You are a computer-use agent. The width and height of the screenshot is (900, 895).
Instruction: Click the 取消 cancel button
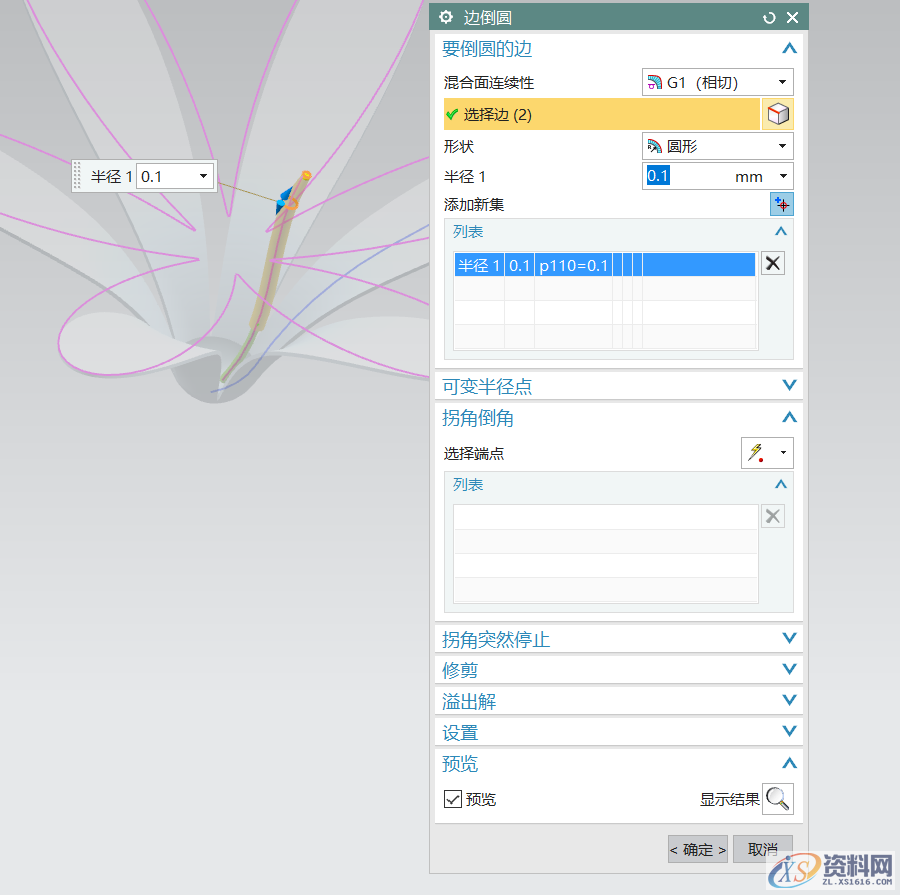pos(762,848)
